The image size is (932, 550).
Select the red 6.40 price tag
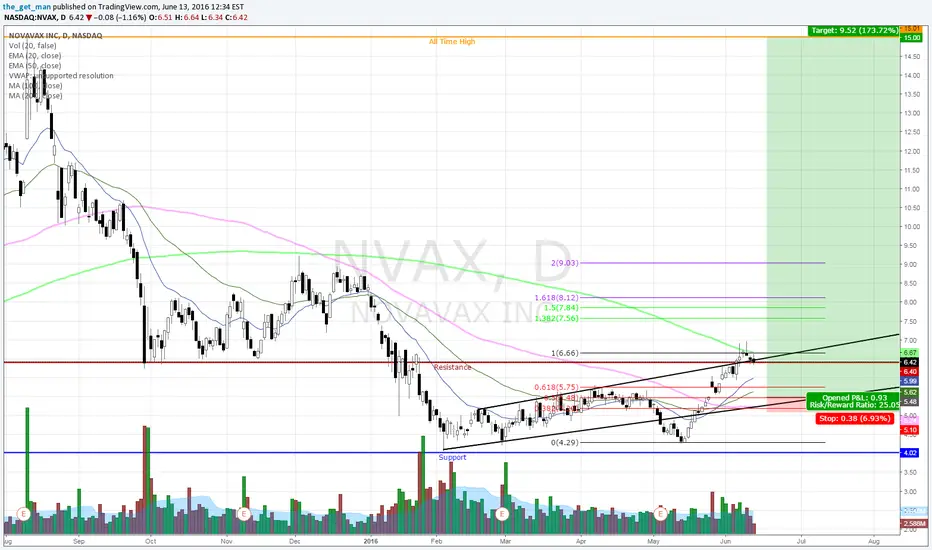click(x=910, y=372)
